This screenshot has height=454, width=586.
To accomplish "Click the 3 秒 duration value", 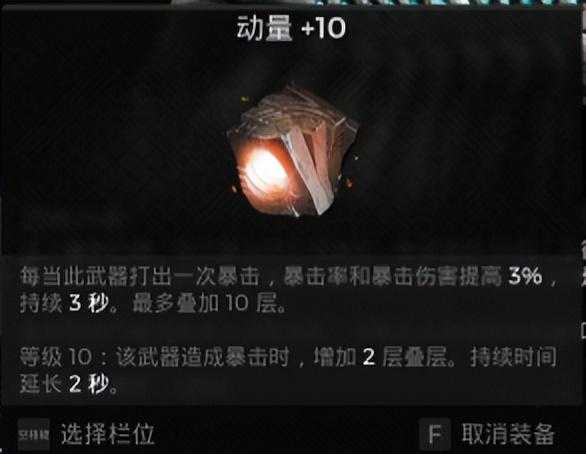I will tap(89, 303).
